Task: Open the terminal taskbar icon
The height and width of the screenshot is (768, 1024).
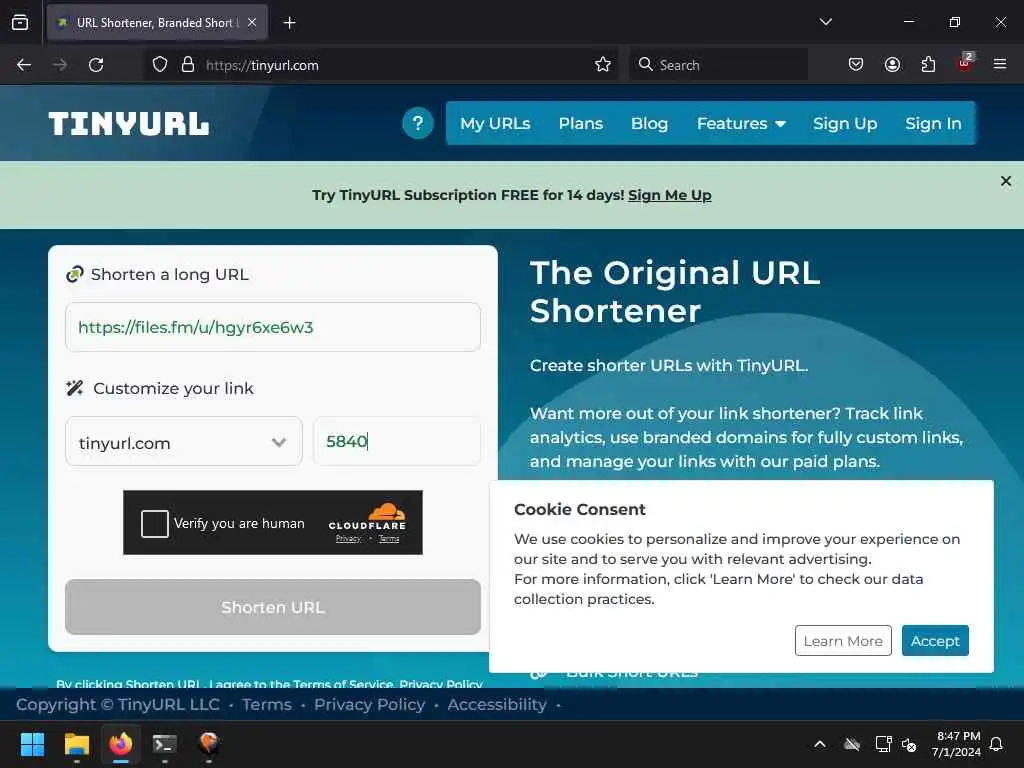Action: [165, 744]
